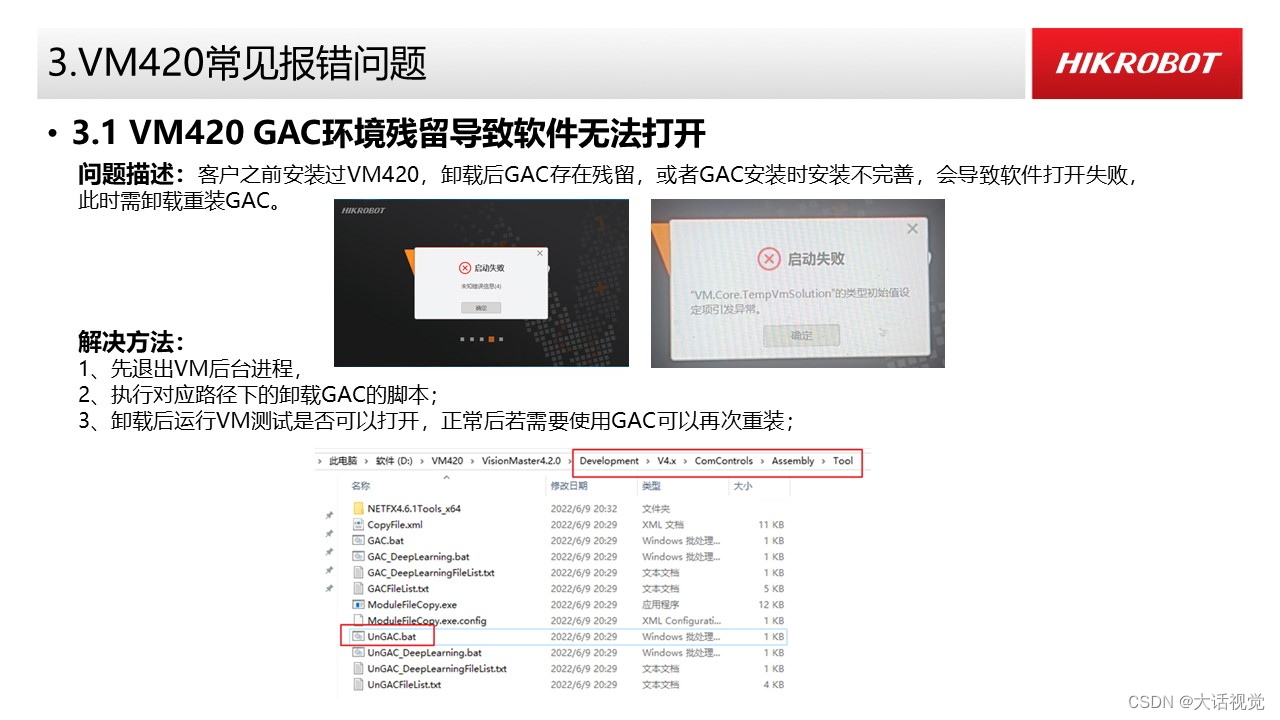
Task: Select the NETFX4.6.1Tools_x64 folder name
Action: tap(414, 509)
